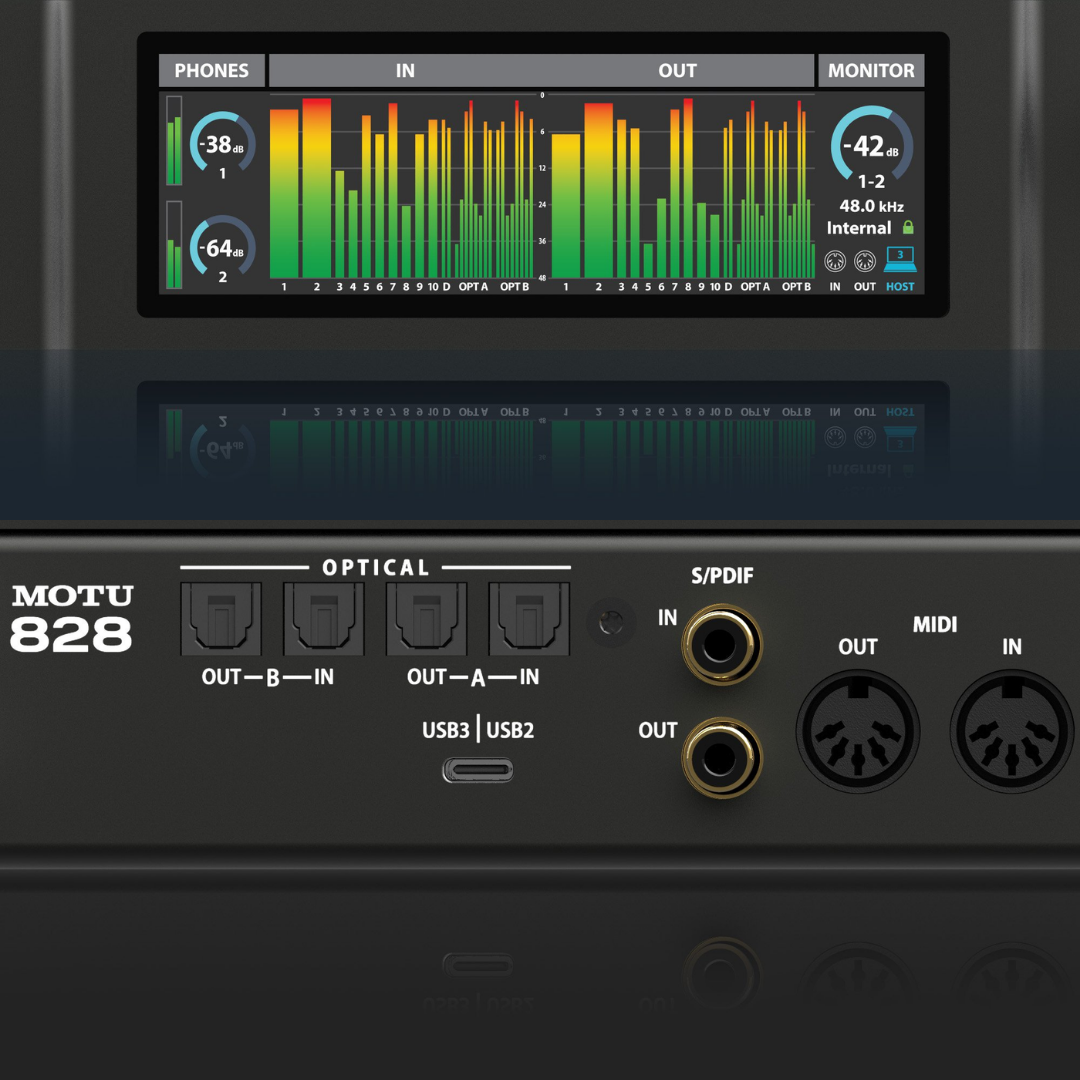Screen dimensions: 1080x1080
Task: Click the optical bank B IN port
Action: 324,619
